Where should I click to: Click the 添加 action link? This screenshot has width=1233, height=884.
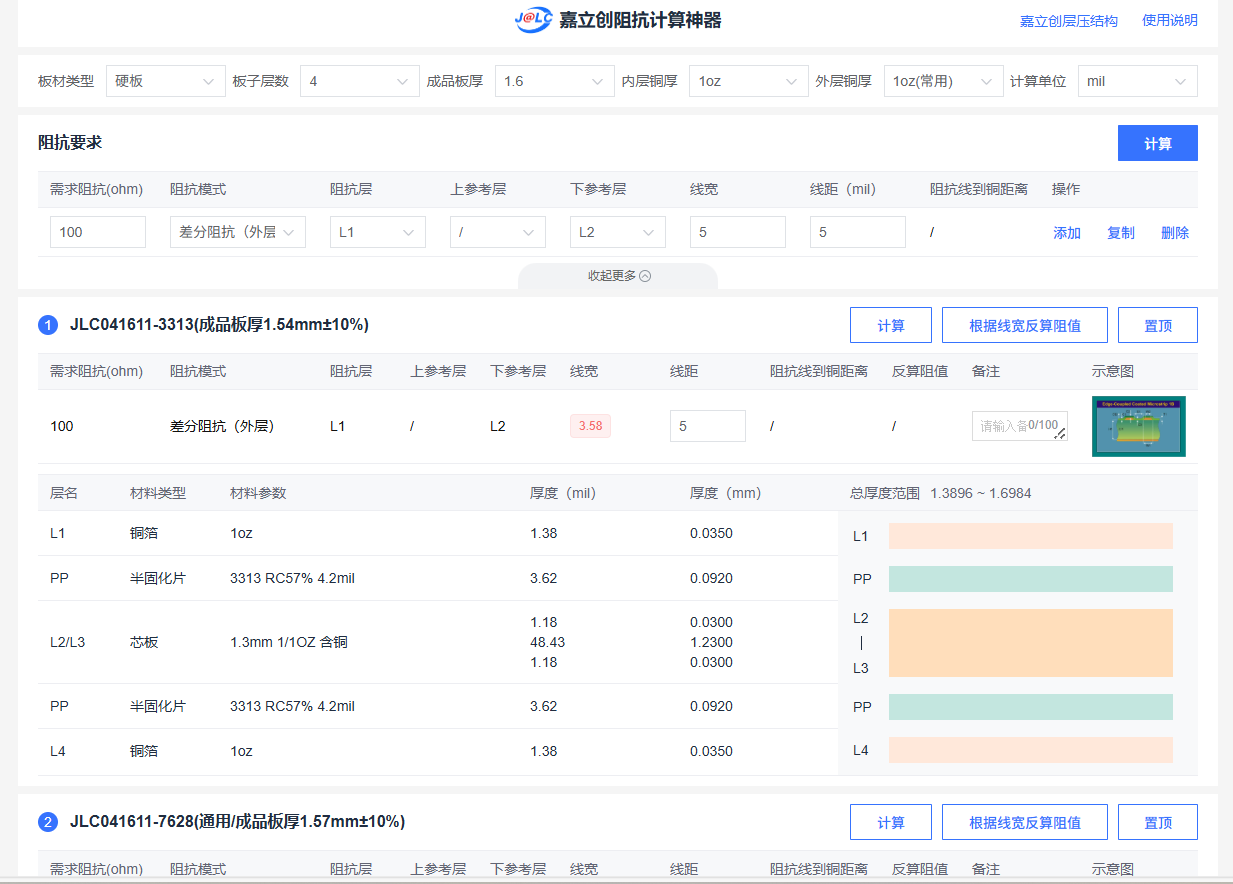point(1067,233)
